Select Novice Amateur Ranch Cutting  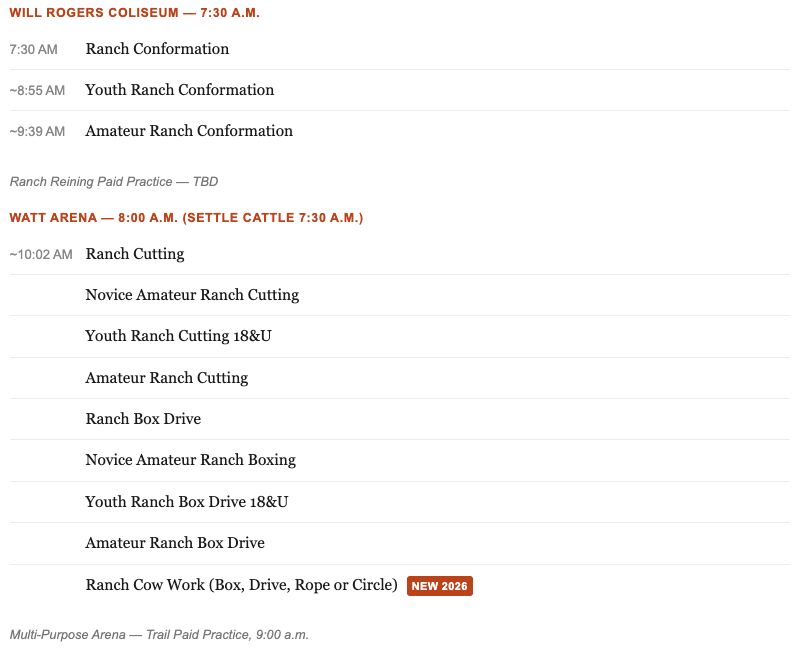[x=400, y=295]
